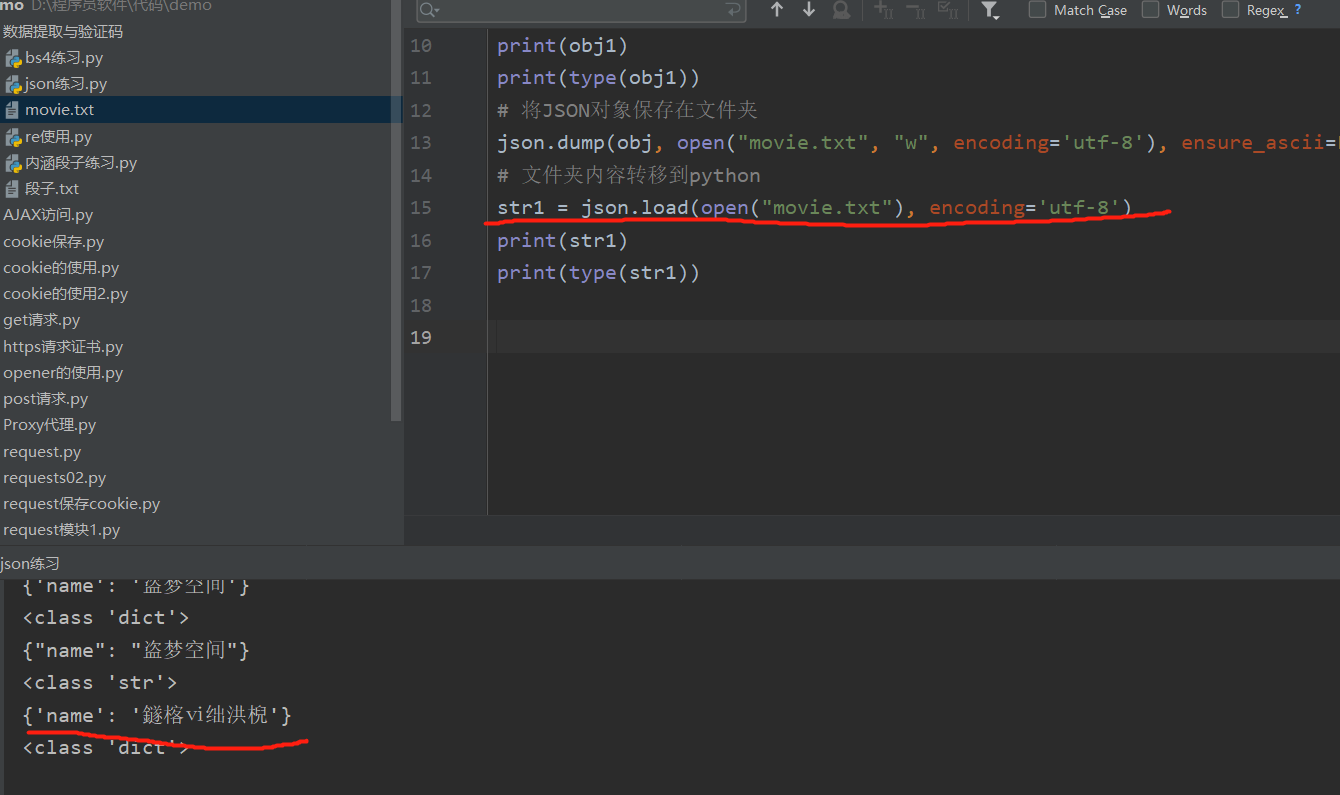Image resolution: width=1340 pixels, height=795 pixels.
Task: Open 内涵段子练习.py file
Action: (x=81, y=163)
